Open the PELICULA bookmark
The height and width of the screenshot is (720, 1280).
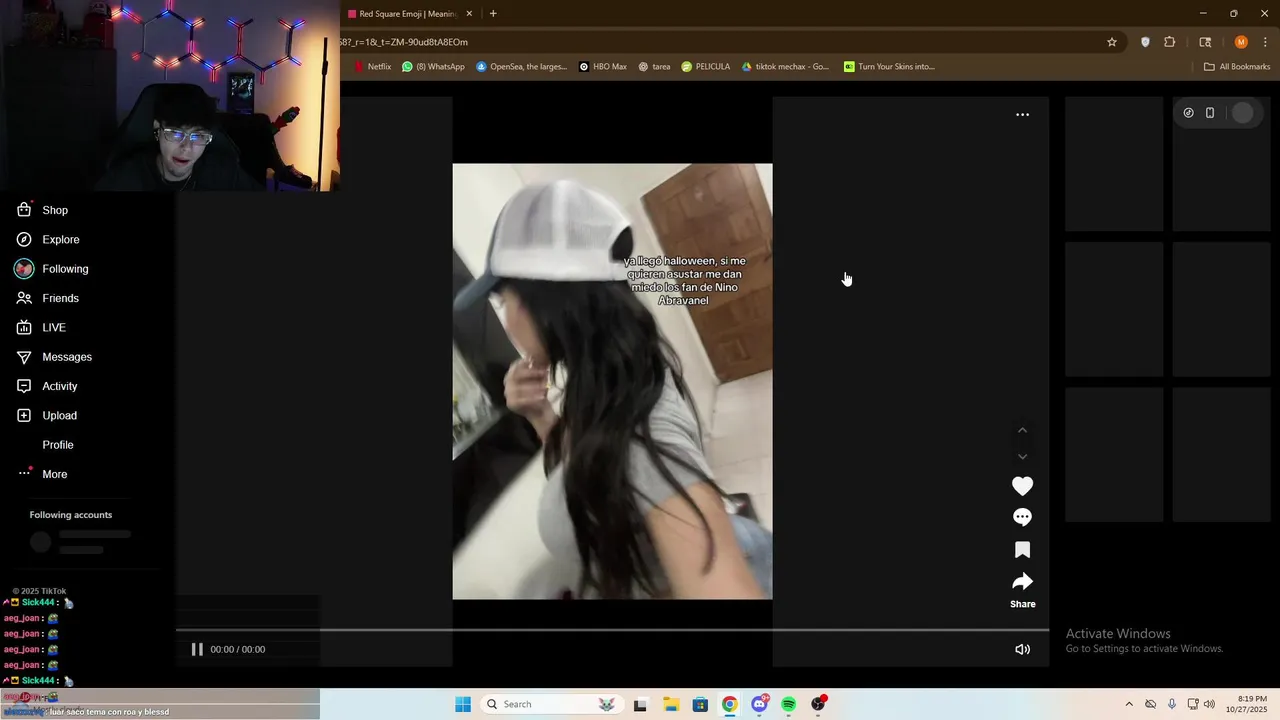pyautogui.click(x=705, y=67)
